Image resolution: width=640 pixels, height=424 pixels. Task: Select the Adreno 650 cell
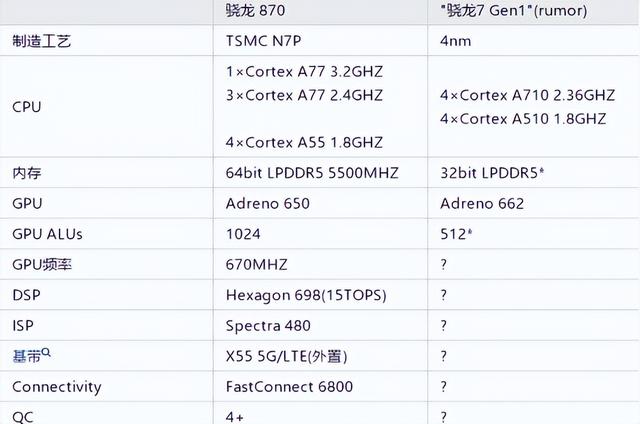click(x=268, y=204)
